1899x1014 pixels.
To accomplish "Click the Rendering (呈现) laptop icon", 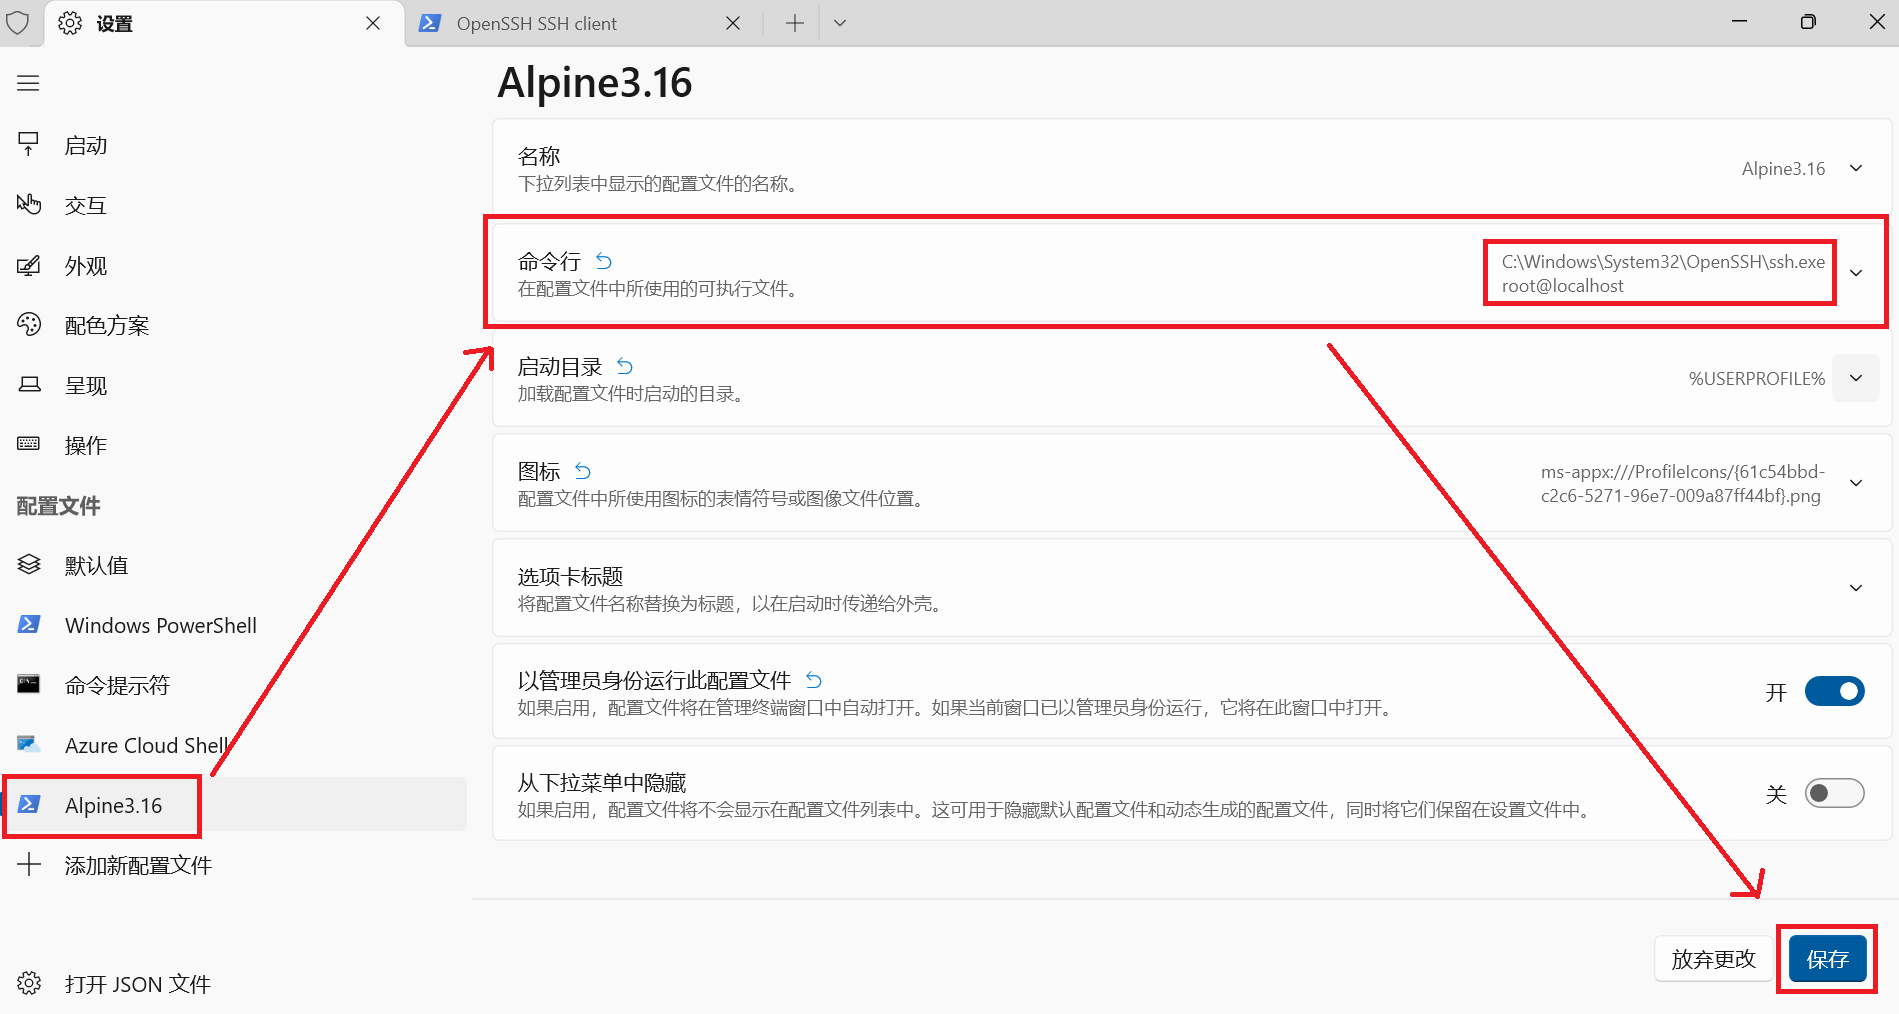I will pyautogui.click(x=29, y=385).
